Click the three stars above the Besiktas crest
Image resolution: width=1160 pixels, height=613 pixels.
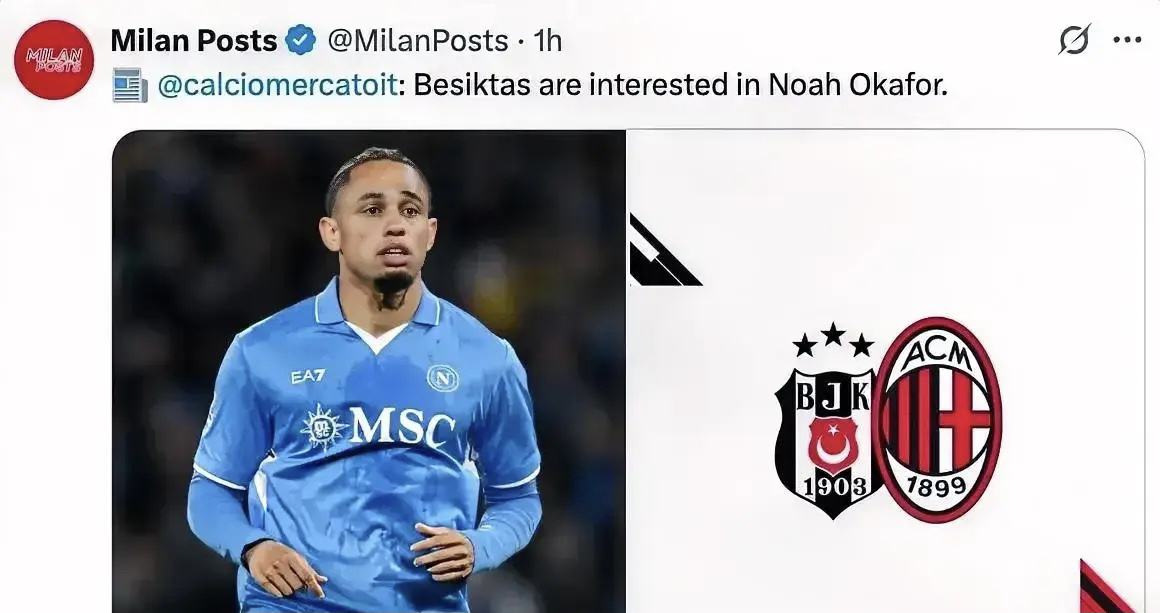pyautogui.click(x=832, y=340)
